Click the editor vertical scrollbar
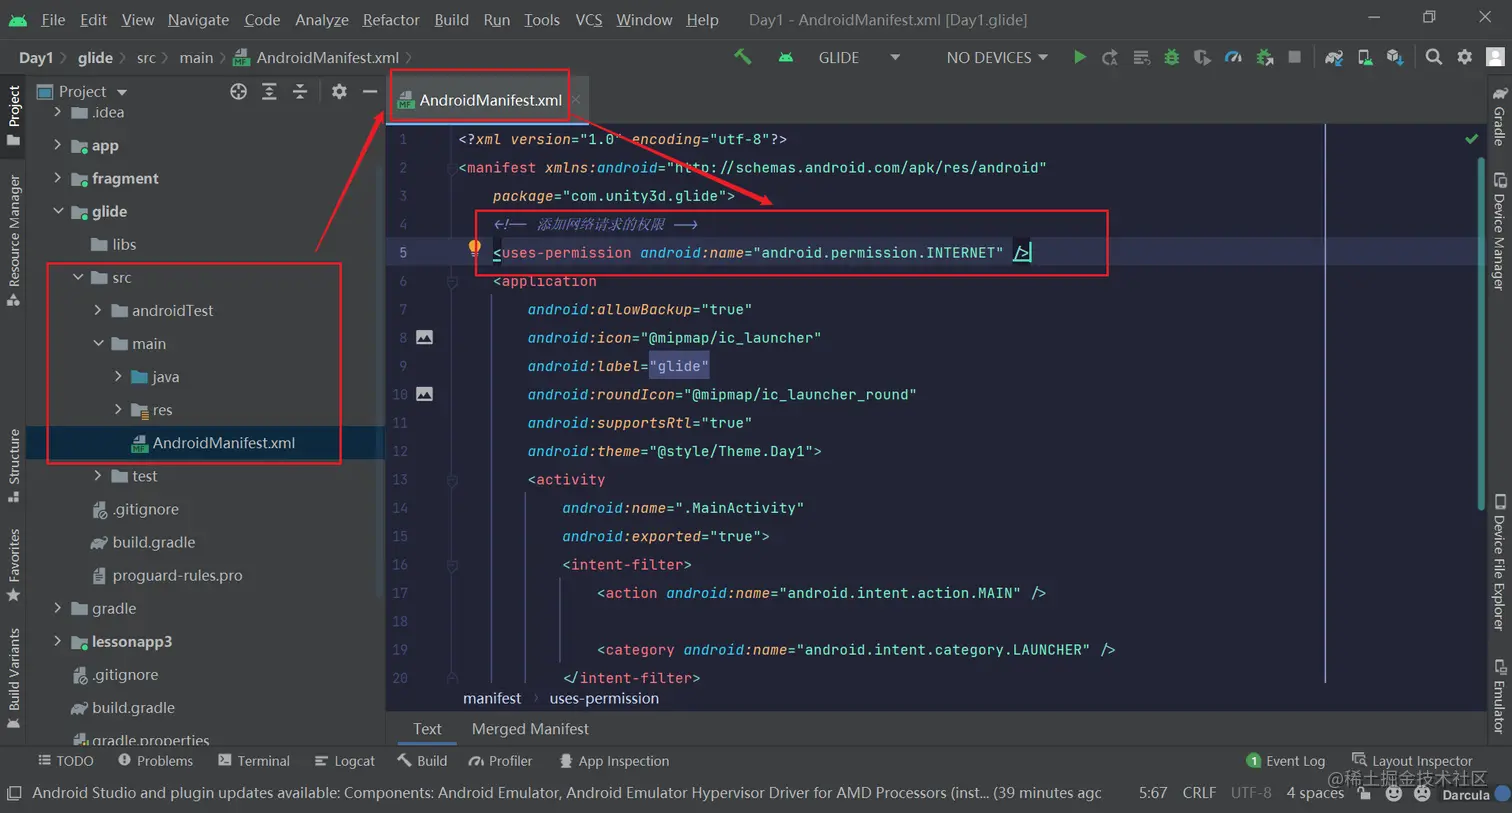Screen dimensions: 1512x813 [1481, 335]
